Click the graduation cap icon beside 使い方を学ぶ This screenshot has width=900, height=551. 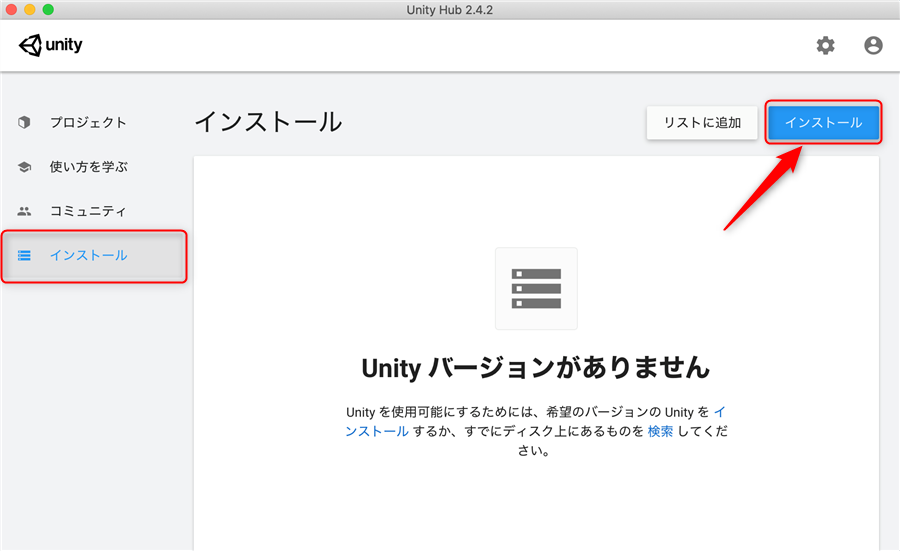(x=24, y=167)
